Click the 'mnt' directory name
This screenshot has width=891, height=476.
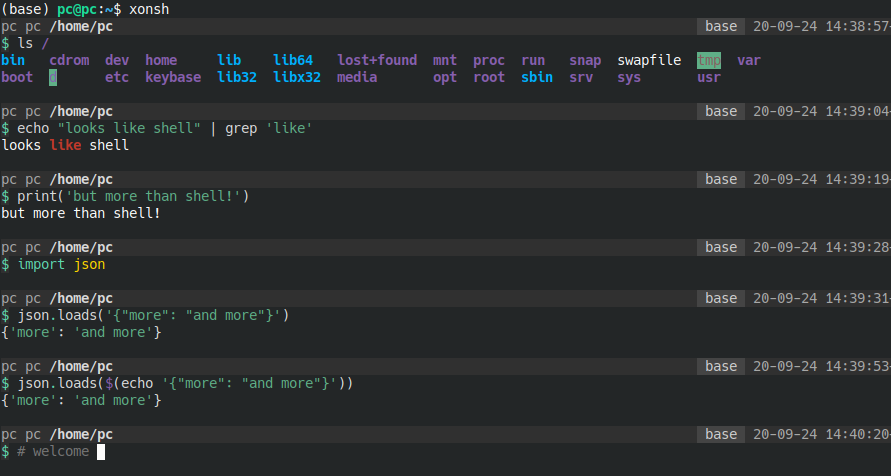coord(445,60)
